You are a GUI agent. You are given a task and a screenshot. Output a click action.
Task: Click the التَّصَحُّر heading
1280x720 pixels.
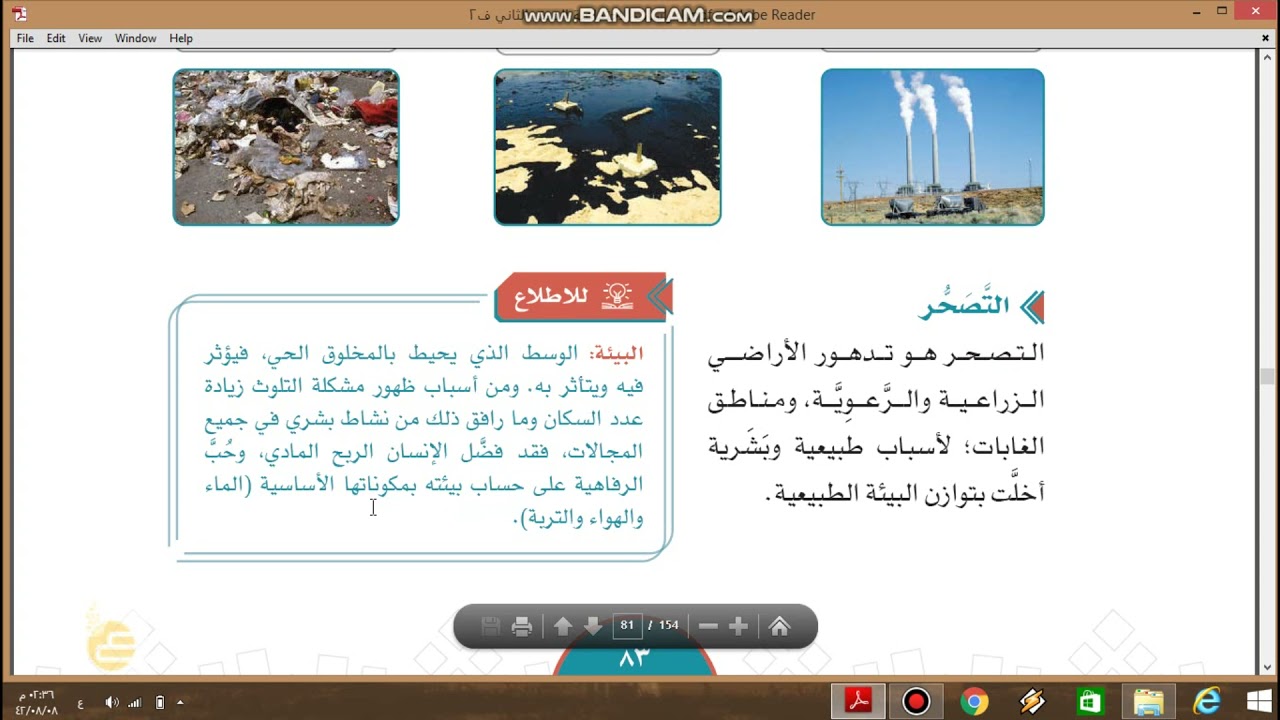(965, 306)
